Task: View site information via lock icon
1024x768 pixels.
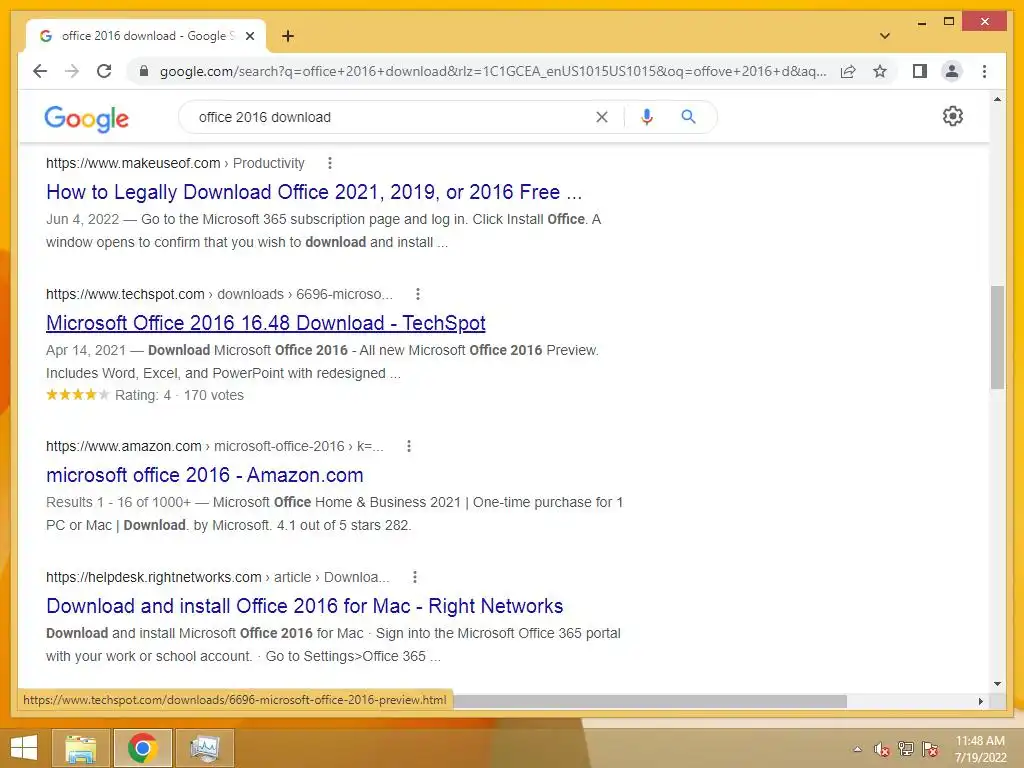Action: pyautogui.click(x=144, y=71)
